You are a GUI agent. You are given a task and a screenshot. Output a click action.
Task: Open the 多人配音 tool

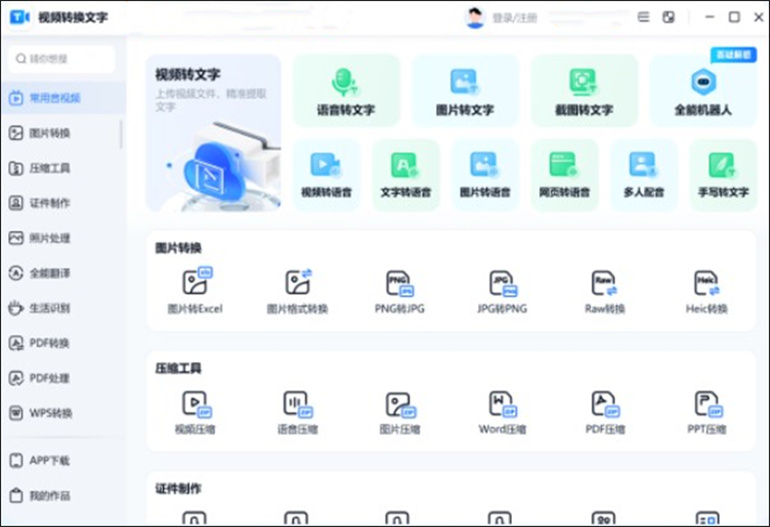[644, 175]
